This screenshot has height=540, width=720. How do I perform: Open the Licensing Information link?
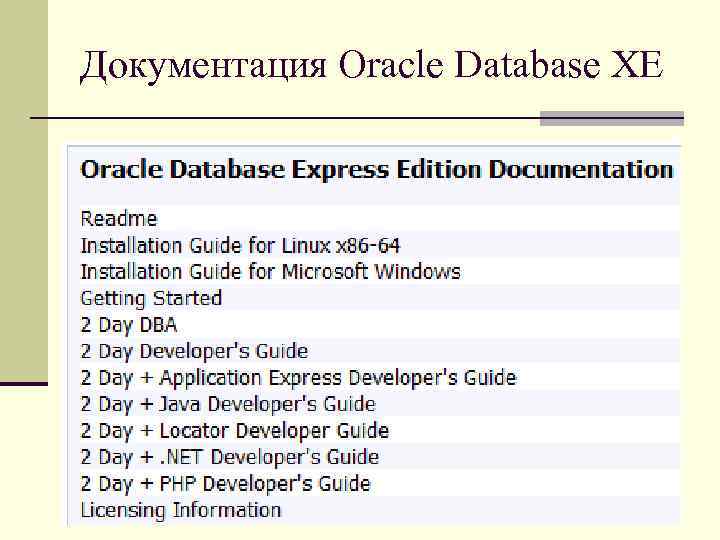pyautogui.click(x=181, y=511)
